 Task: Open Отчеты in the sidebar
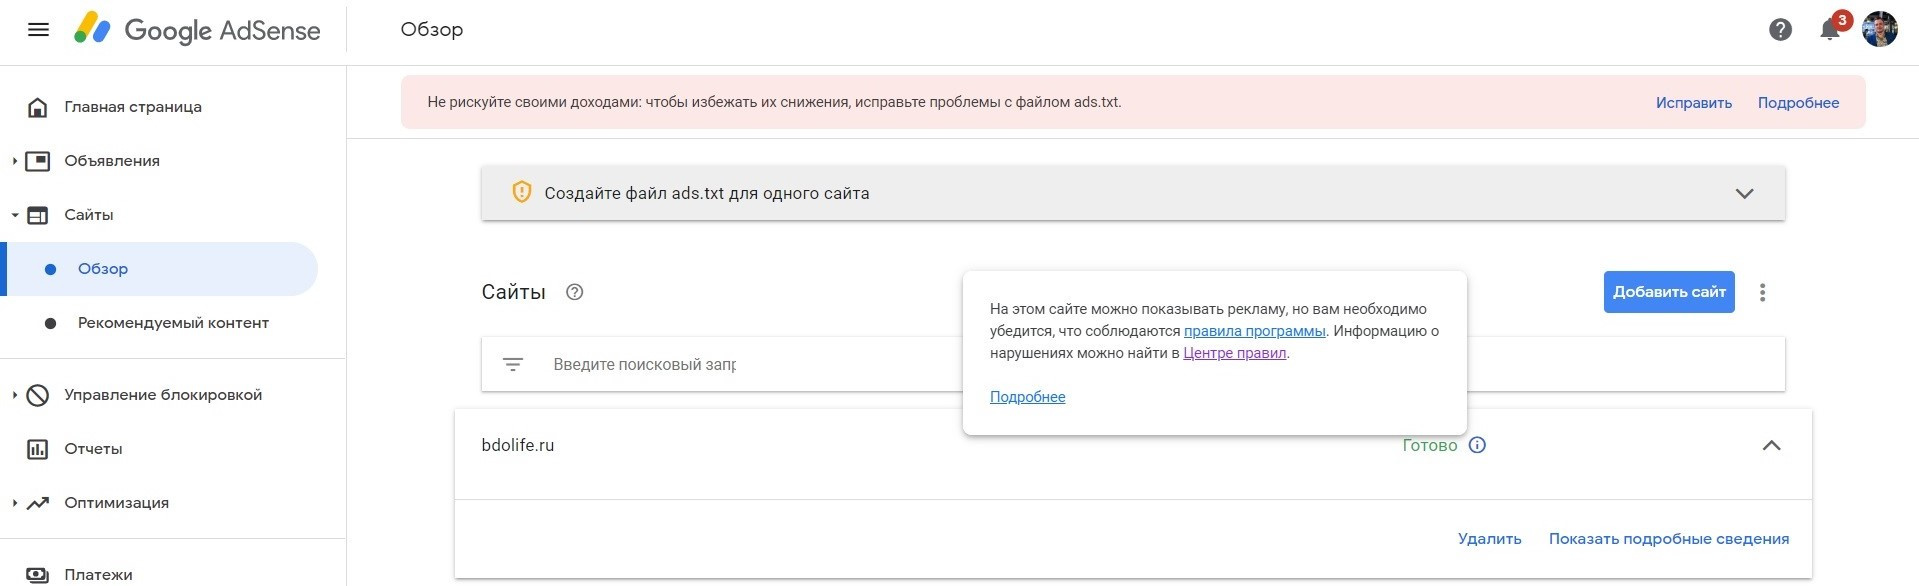93,449
